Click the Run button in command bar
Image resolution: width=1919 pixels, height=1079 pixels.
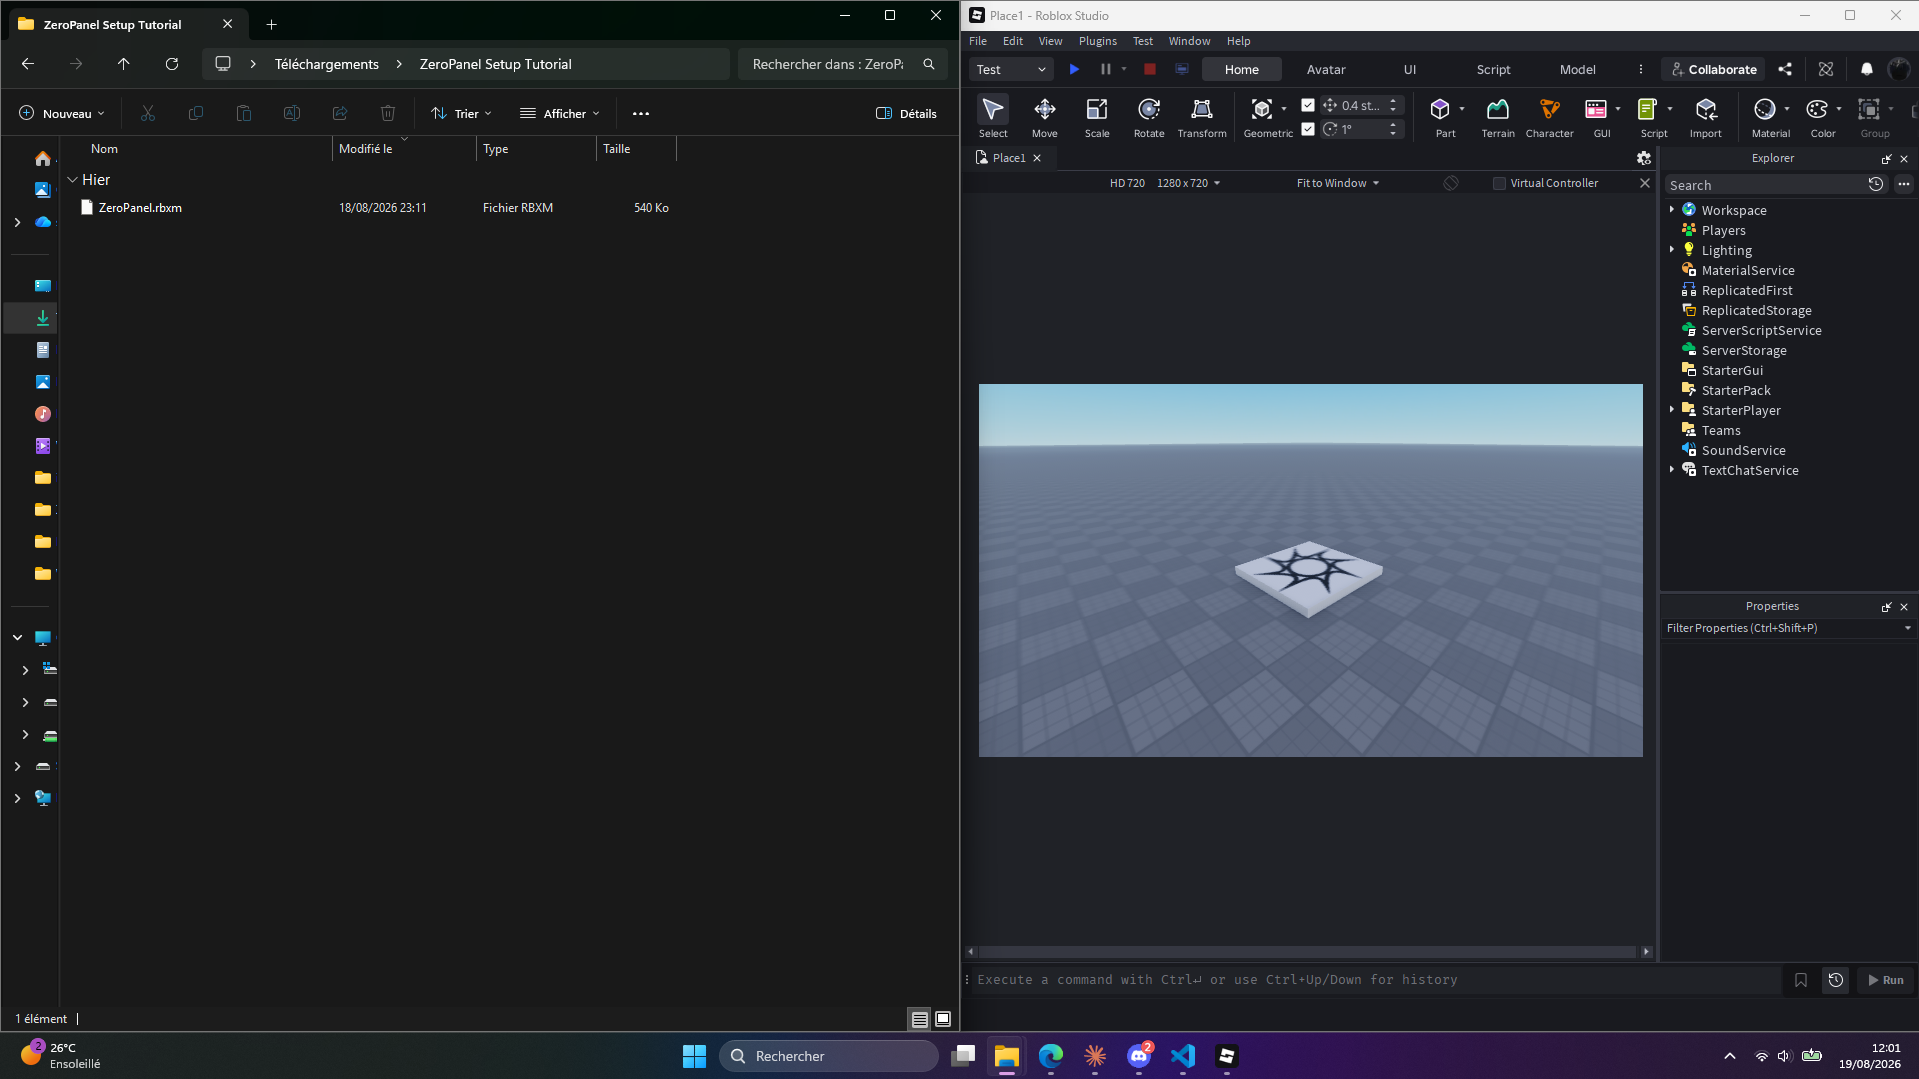tap(1885, 980)
